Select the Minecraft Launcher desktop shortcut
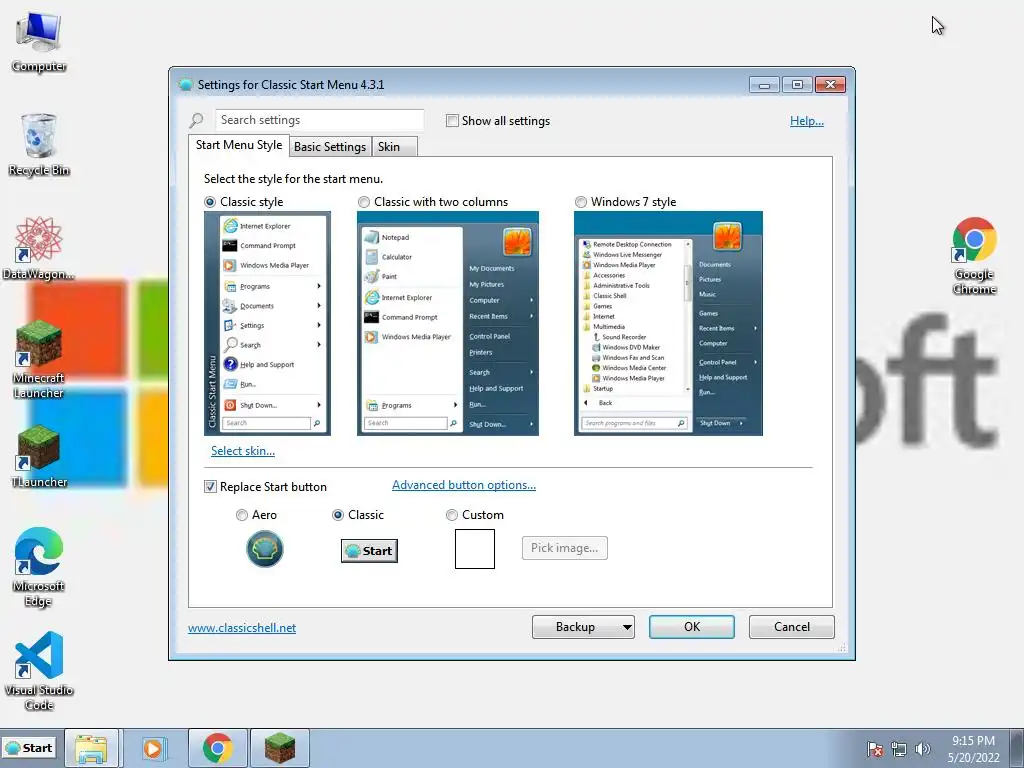The height and width of the screenshot is (768, 1024). (x=39, y=359)
